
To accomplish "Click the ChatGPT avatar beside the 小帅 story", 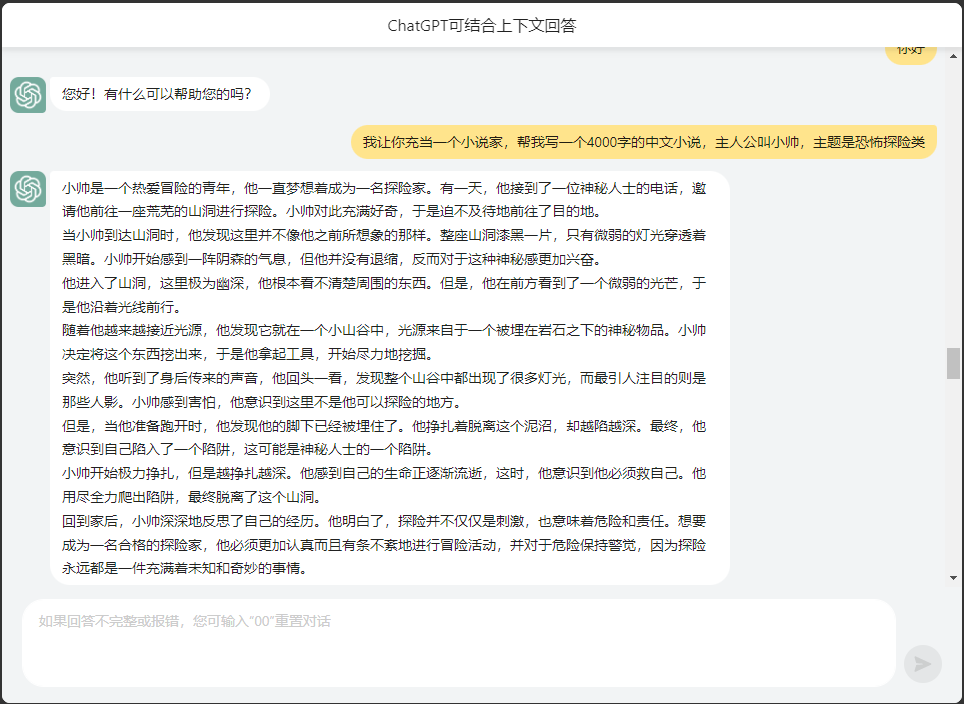I will click(x=28, y=189).
